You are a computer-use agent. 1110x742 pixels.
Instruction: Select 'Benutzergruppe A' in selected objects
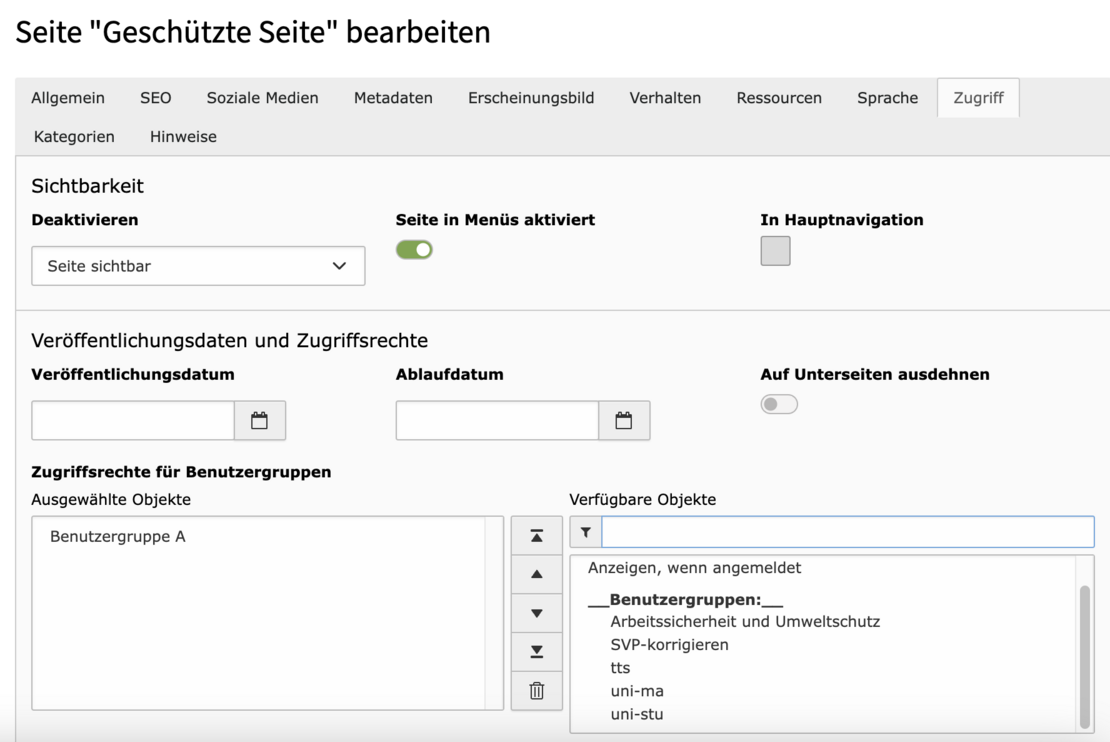point(118,537)
